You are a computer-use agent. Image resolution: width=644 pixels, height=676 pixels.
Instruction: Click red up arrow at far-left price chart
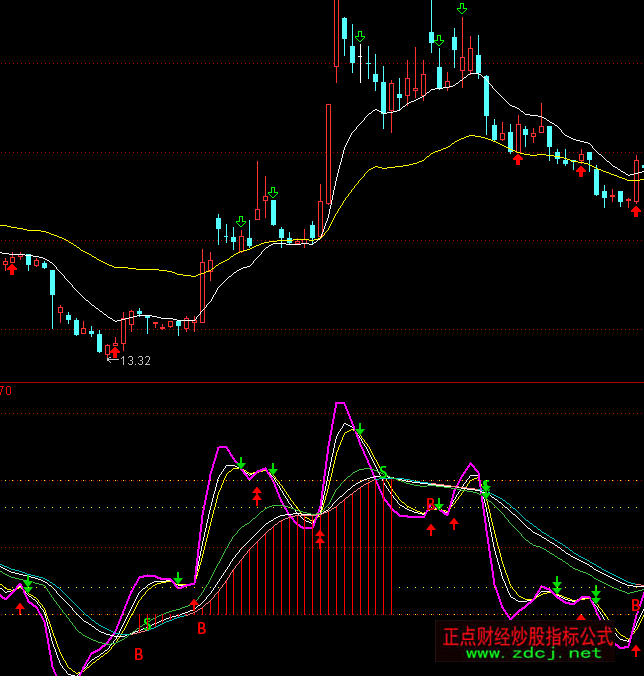pos(12,268)
